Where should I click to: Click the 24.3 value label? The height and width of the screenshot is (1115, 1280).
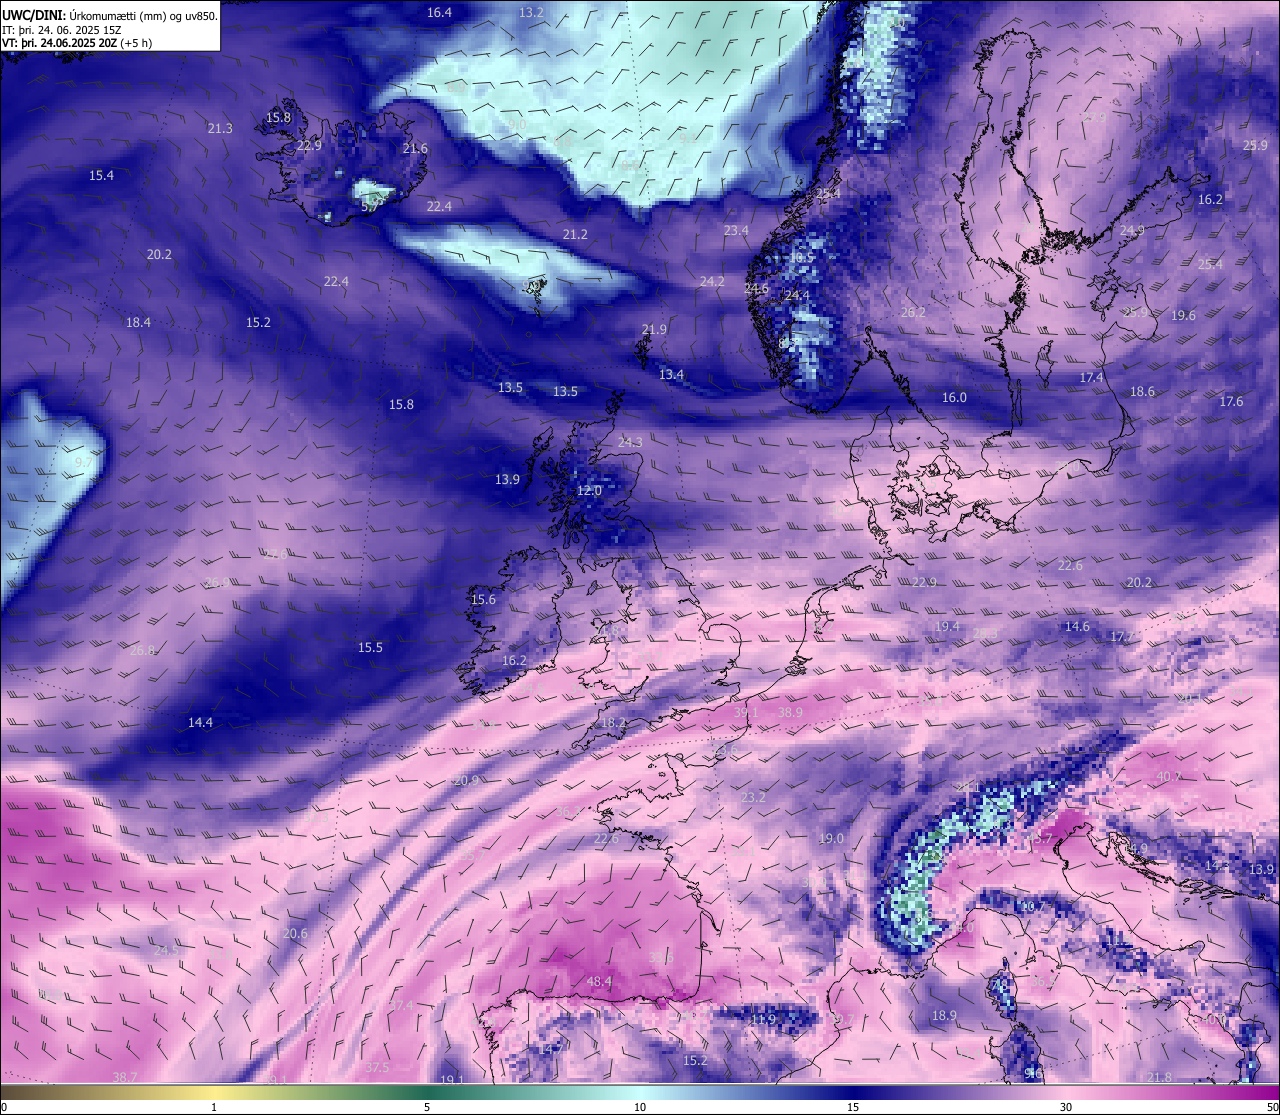(630, 441)
